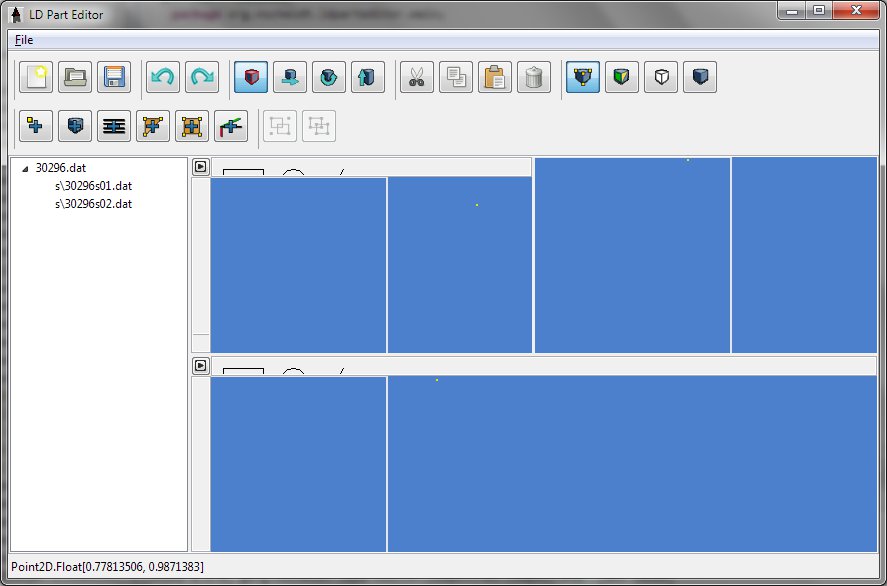Activate the red cube select tool
This screenshot has width=887, height=586.
251,77
